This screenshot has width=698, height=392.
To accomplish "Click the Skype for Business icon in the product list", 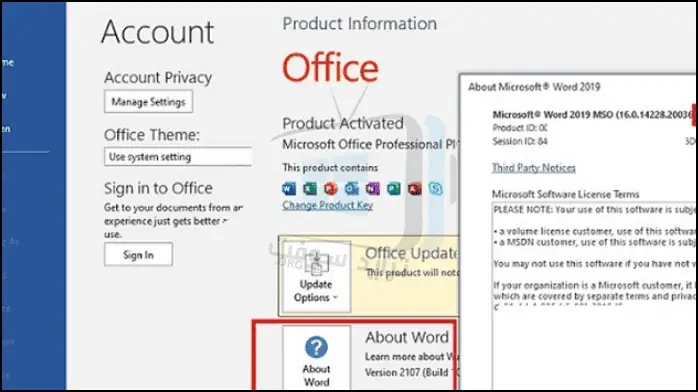I will [x=435, y=189].
